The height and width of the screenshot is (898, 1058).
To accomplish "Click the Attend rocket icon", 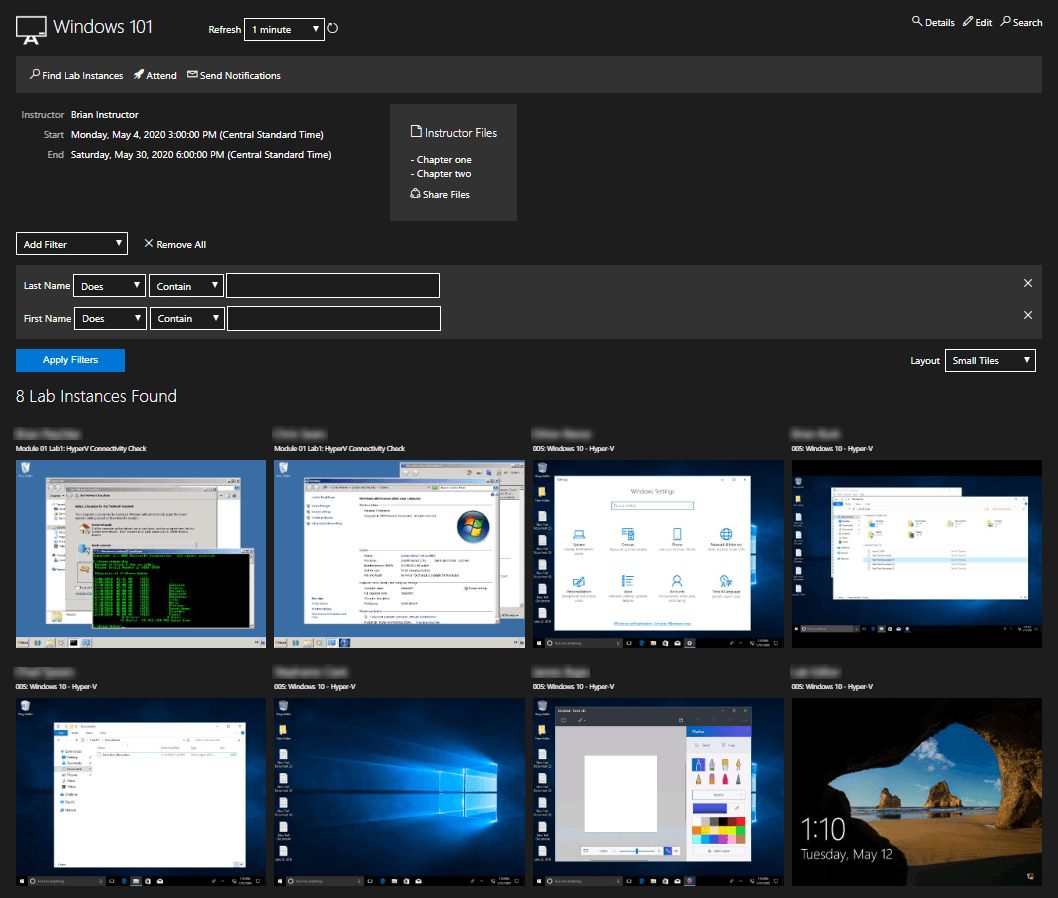I will tap(139, 75).
